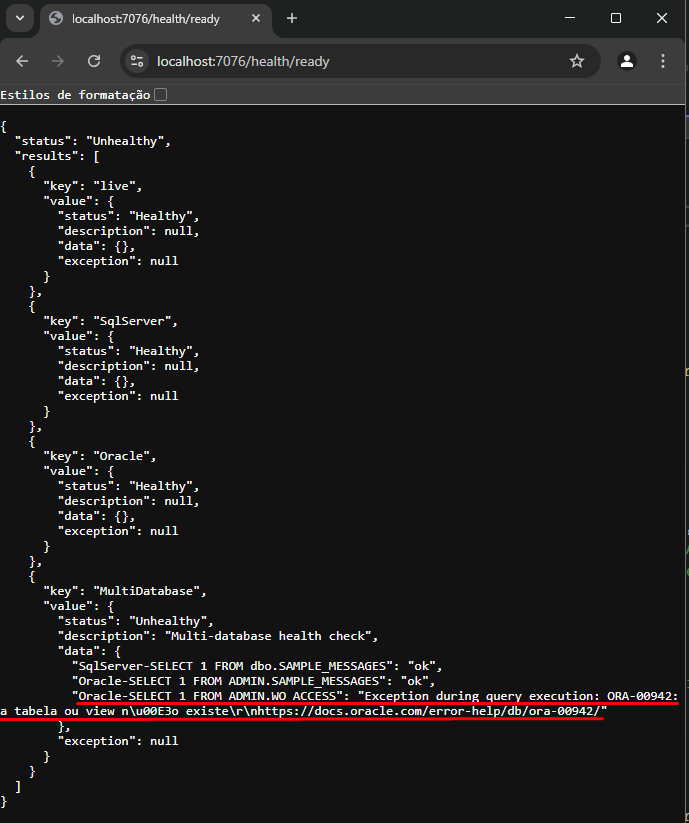Reload the health/ready page
The height and width of the screenshot is (823, 689).
tap(94, 61)
